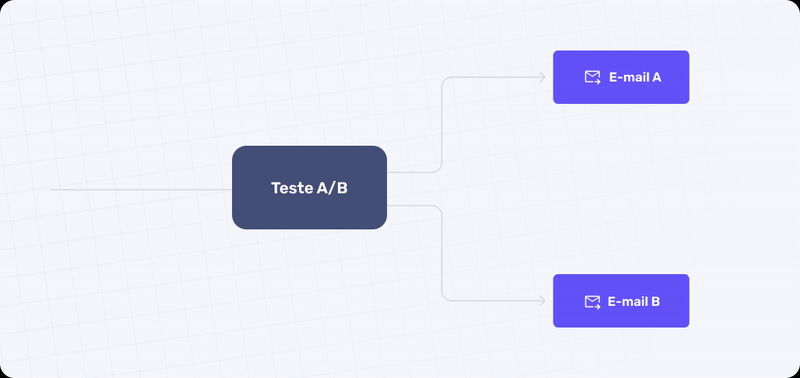Click the send-mail icon in E-mail A
The height and width of the screenshot is (378, 800).
coord(592,78)
